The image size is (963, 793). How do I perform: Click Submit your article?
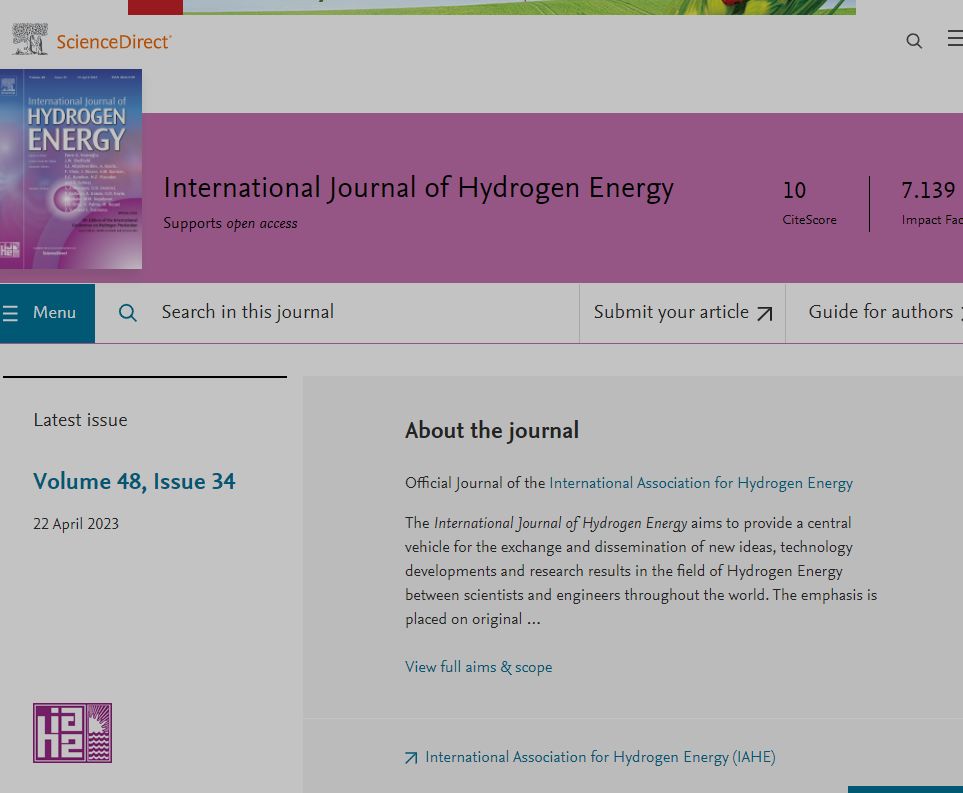(x=670, y=312)
